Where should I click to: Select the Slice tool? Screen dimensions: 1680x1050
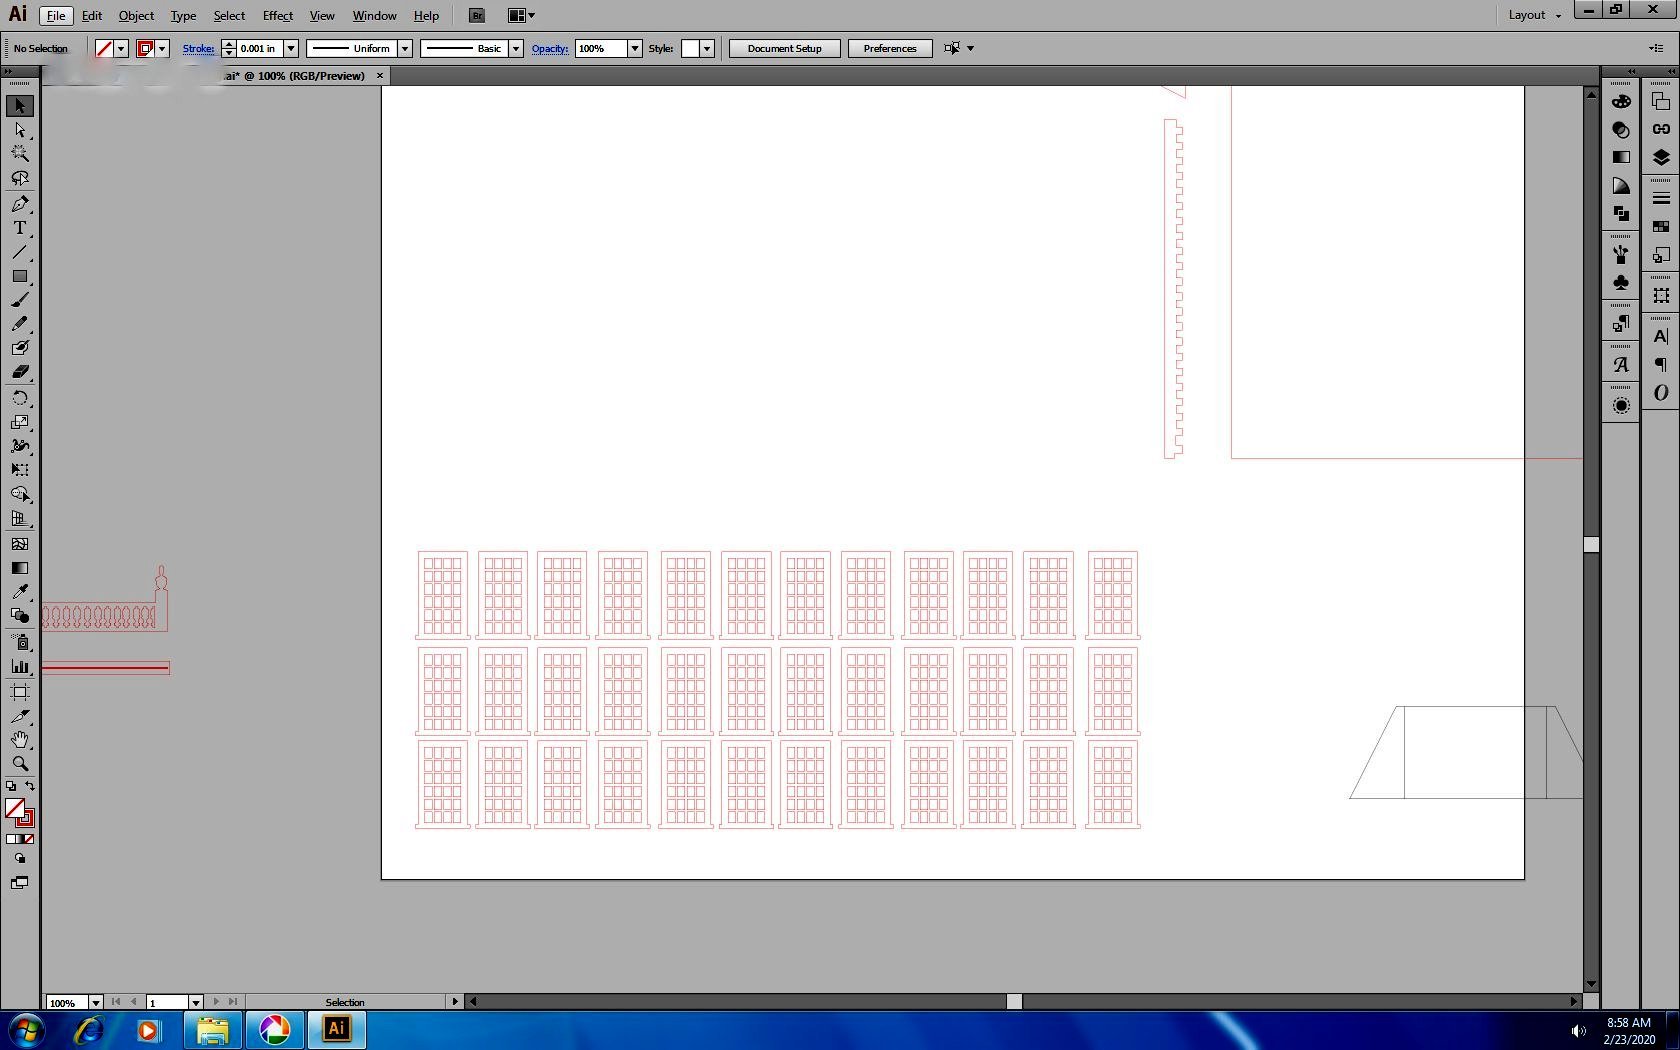tap(20, 716)
